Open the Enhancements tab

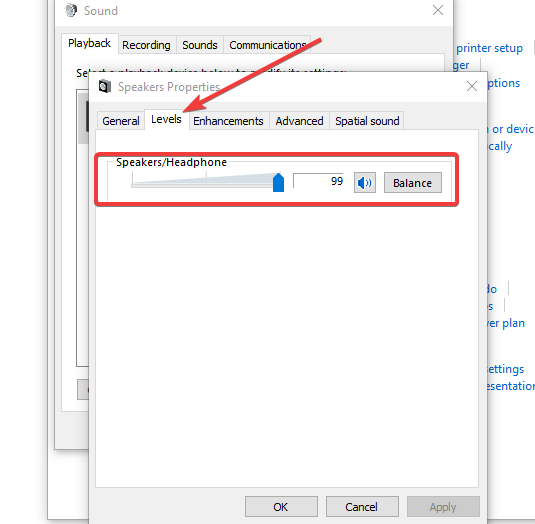pyautogui.click(x=228, y=121)
